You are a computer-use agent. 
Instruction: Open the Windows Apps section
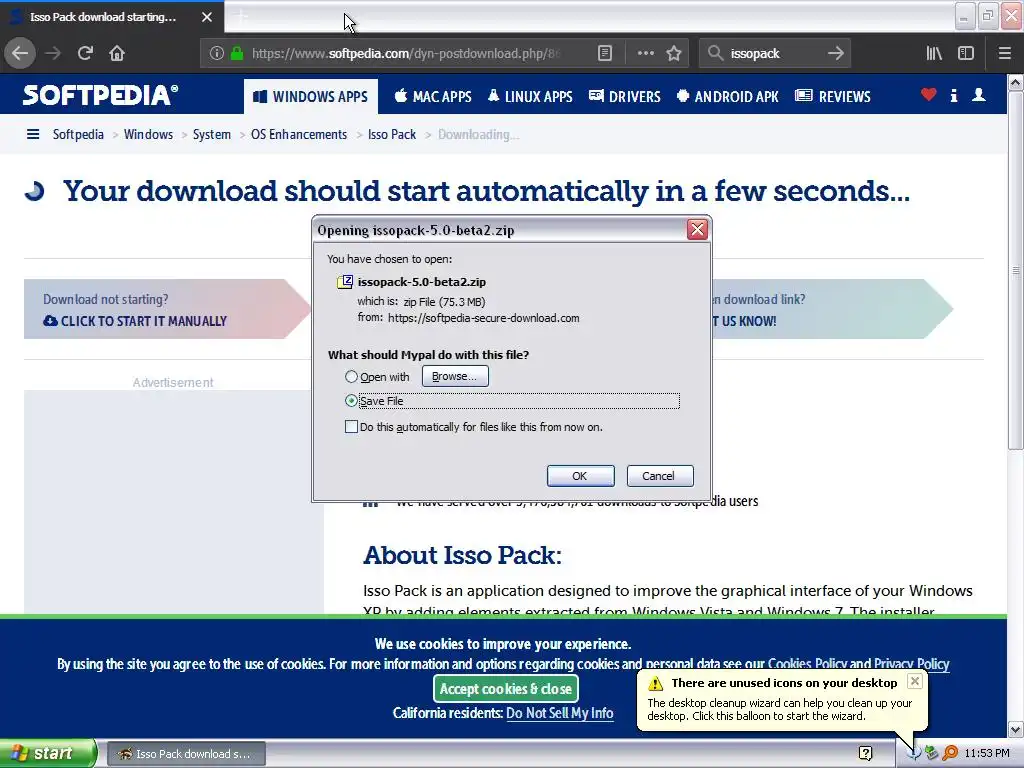coord(311,97)
